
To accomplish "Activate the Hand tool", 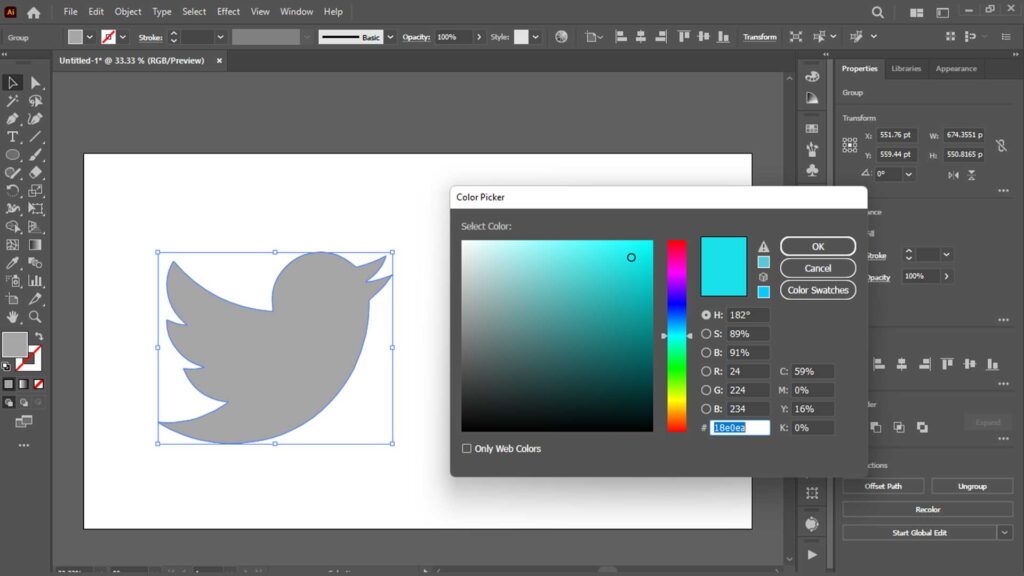I will click(x=12, y=317).
